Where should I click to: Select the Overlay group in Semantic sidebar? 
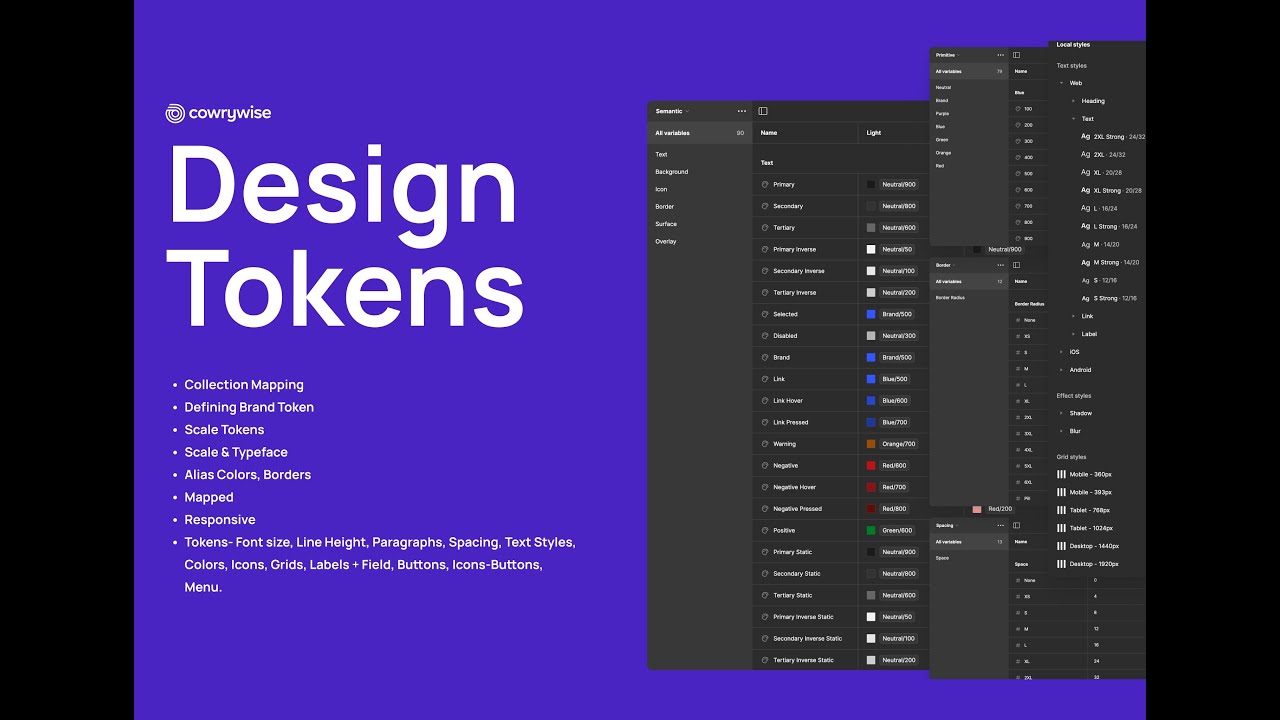[x=666, y=242]
